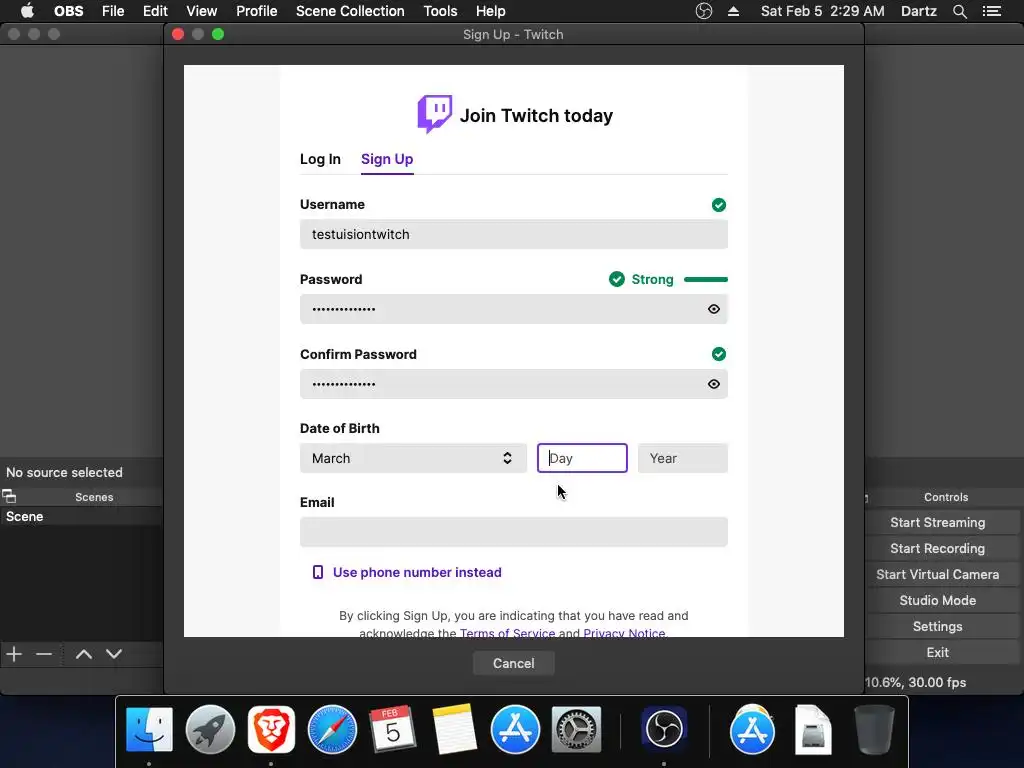Open Finder from the Dock
This screenshot has height=768, width=1024.
coord(149,729)
